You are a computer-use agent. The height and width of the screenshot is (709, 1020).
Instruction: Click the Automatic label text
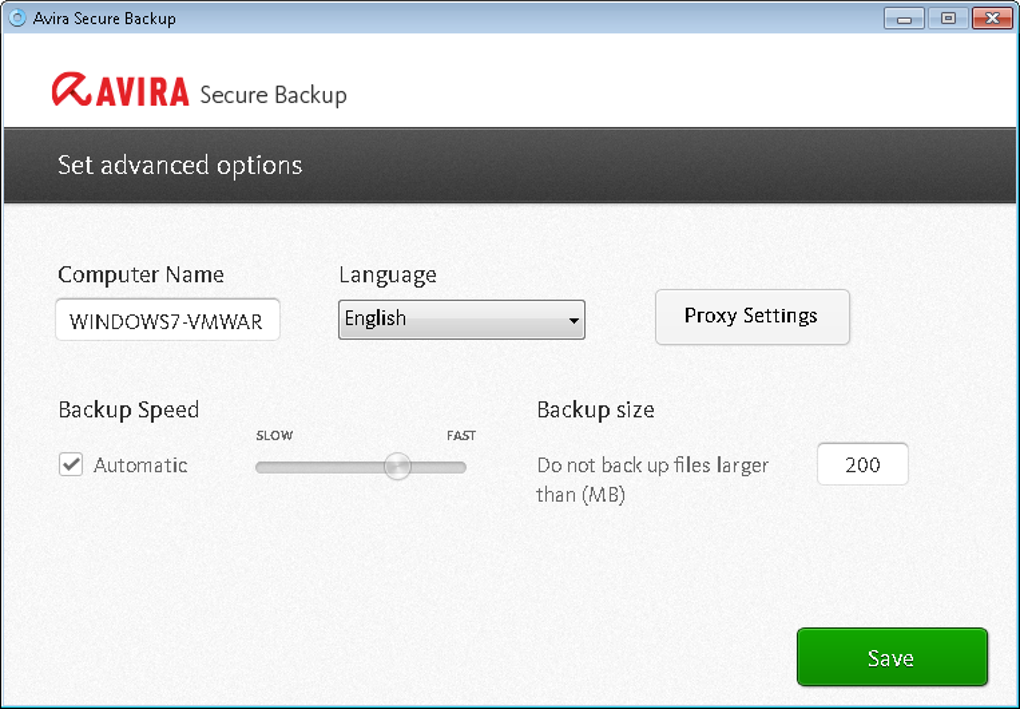coord(140,465)
